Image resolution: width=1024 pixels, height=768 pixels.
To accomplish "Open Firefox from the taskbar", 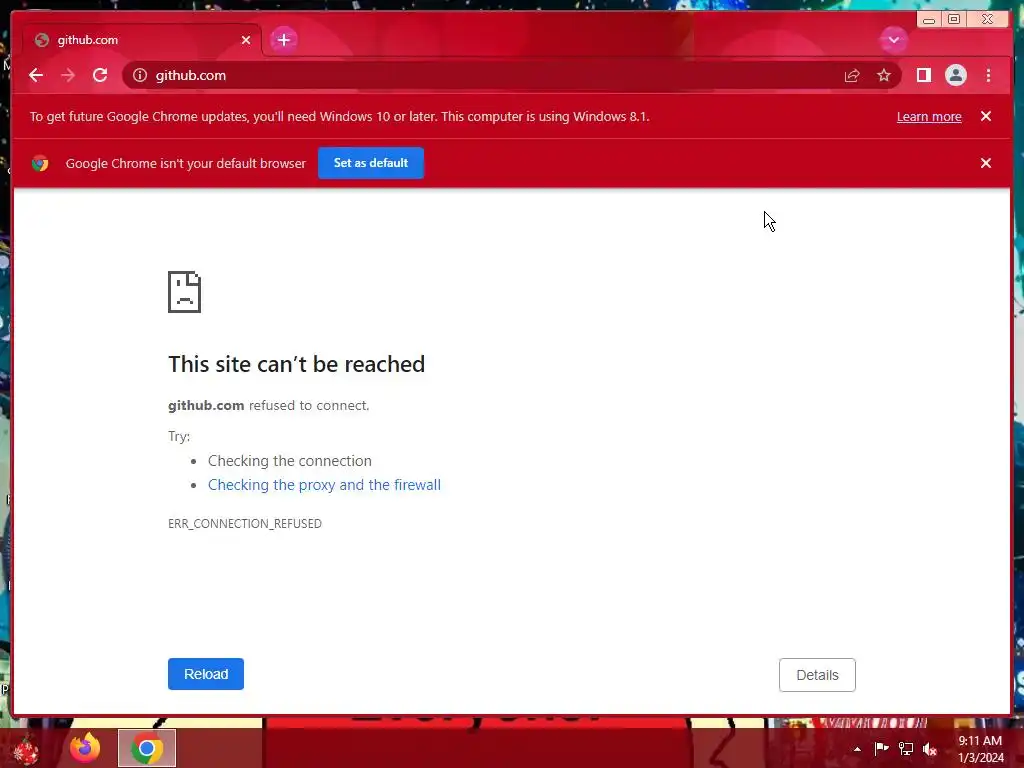I will [x=85, y=748].
